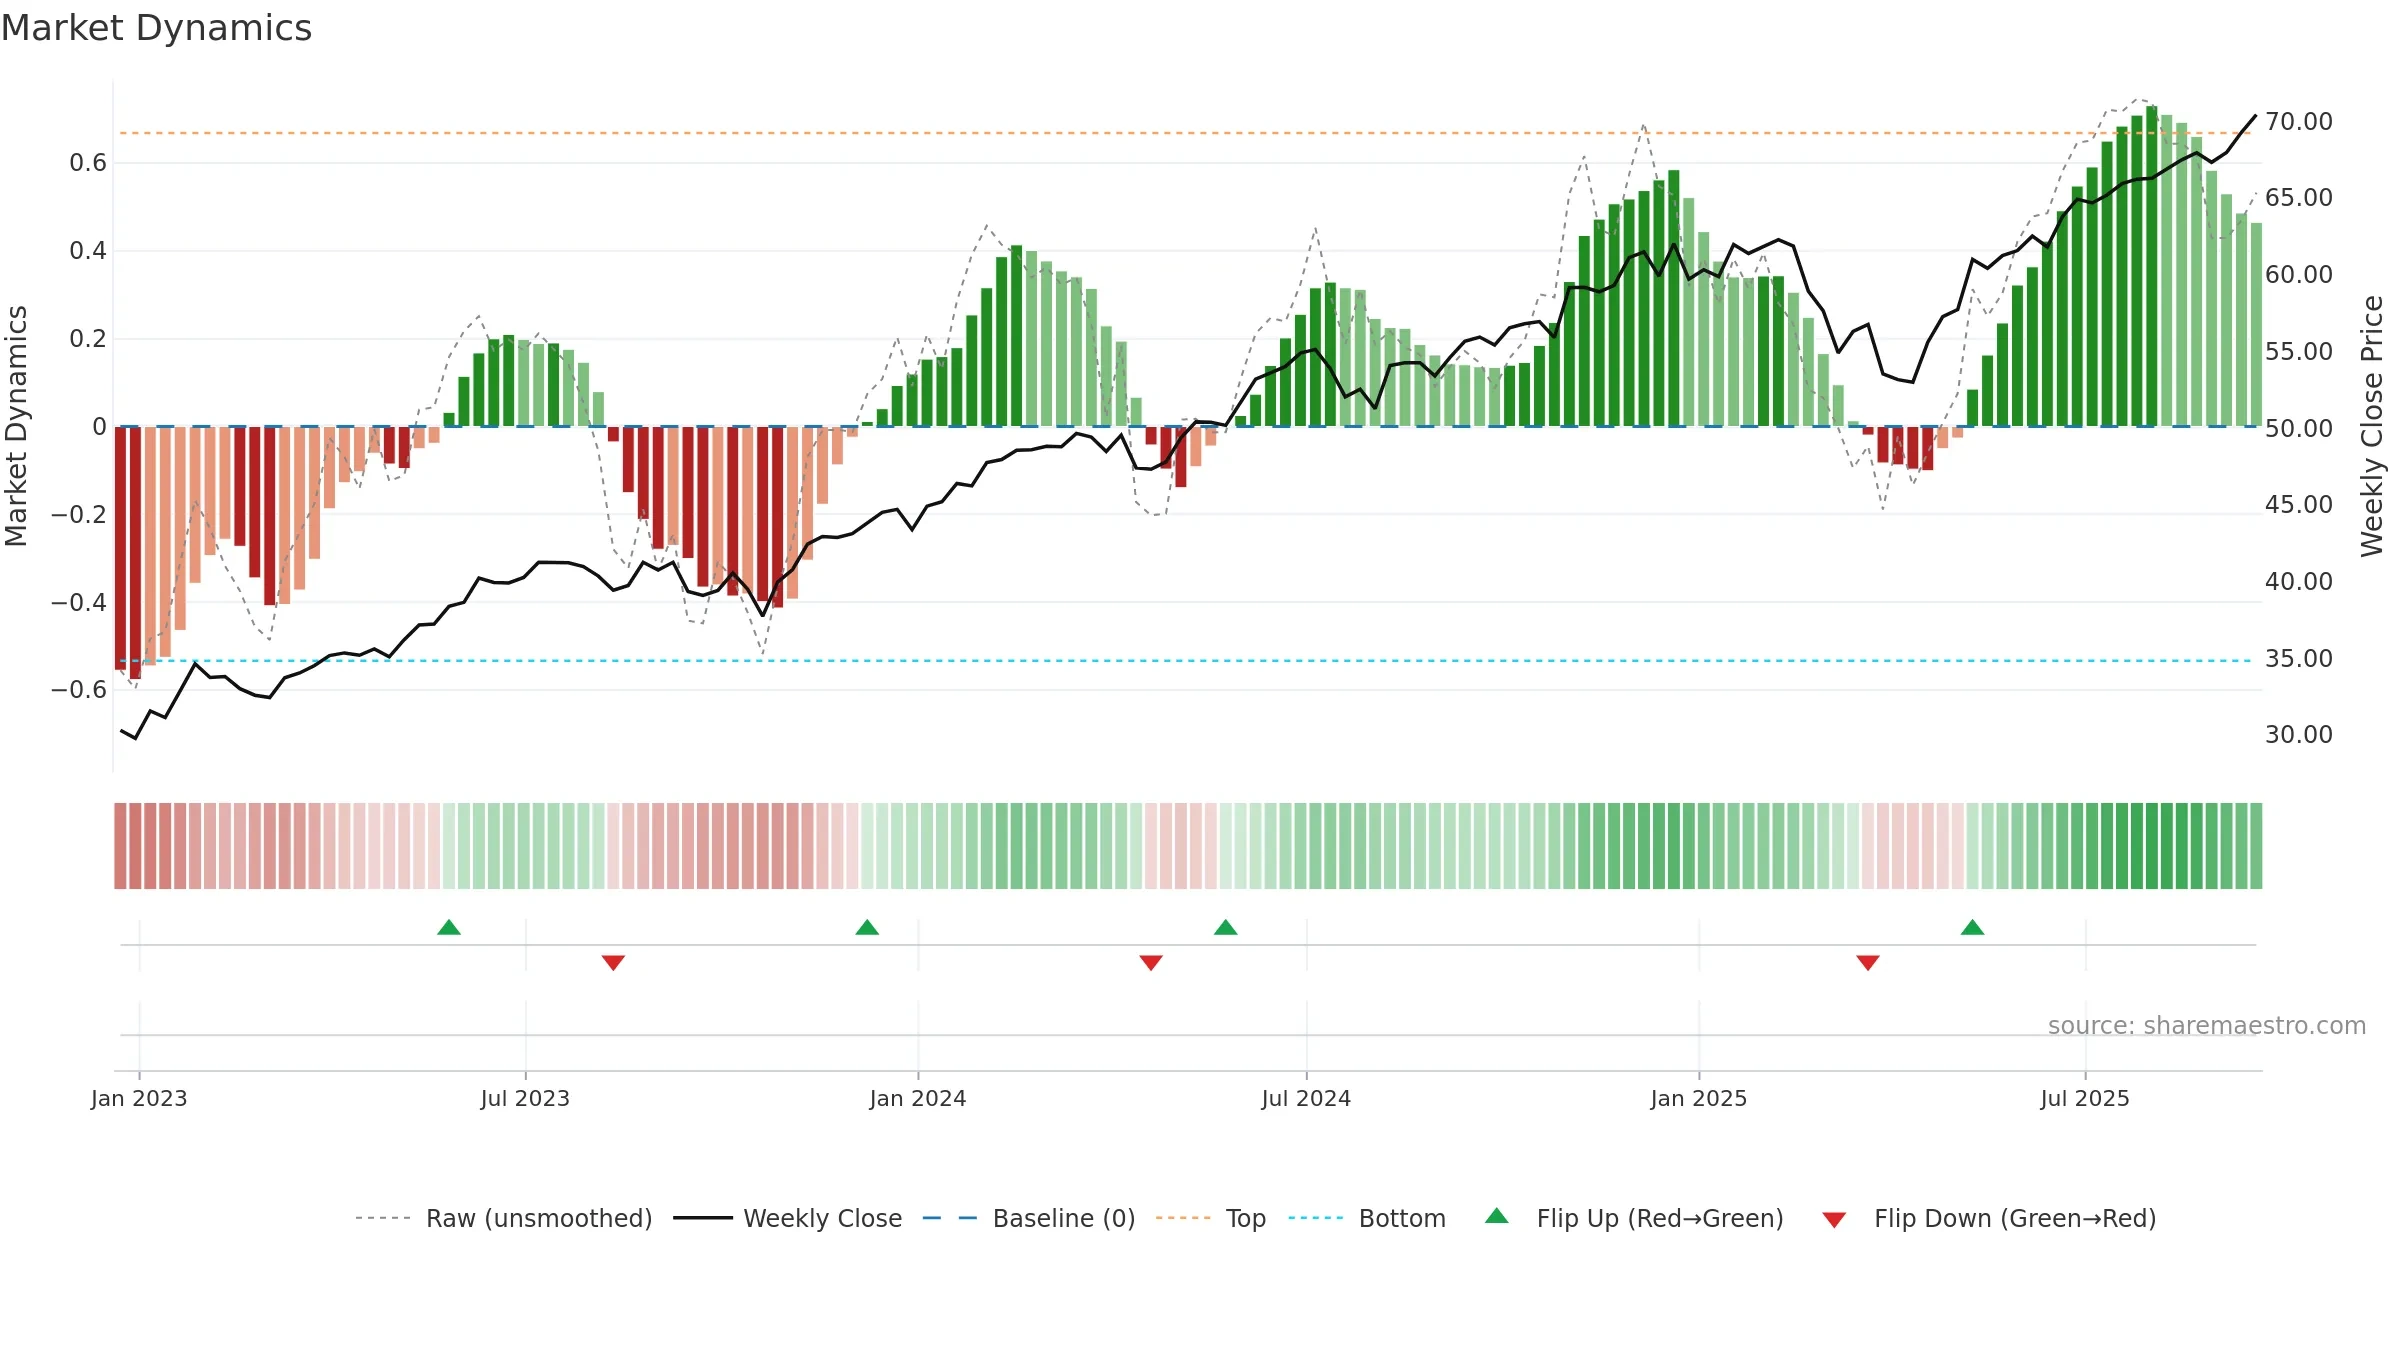Click the 0.6 left axis label
The width and height of the screenshot is (2400, 1350).
point(88,162)
